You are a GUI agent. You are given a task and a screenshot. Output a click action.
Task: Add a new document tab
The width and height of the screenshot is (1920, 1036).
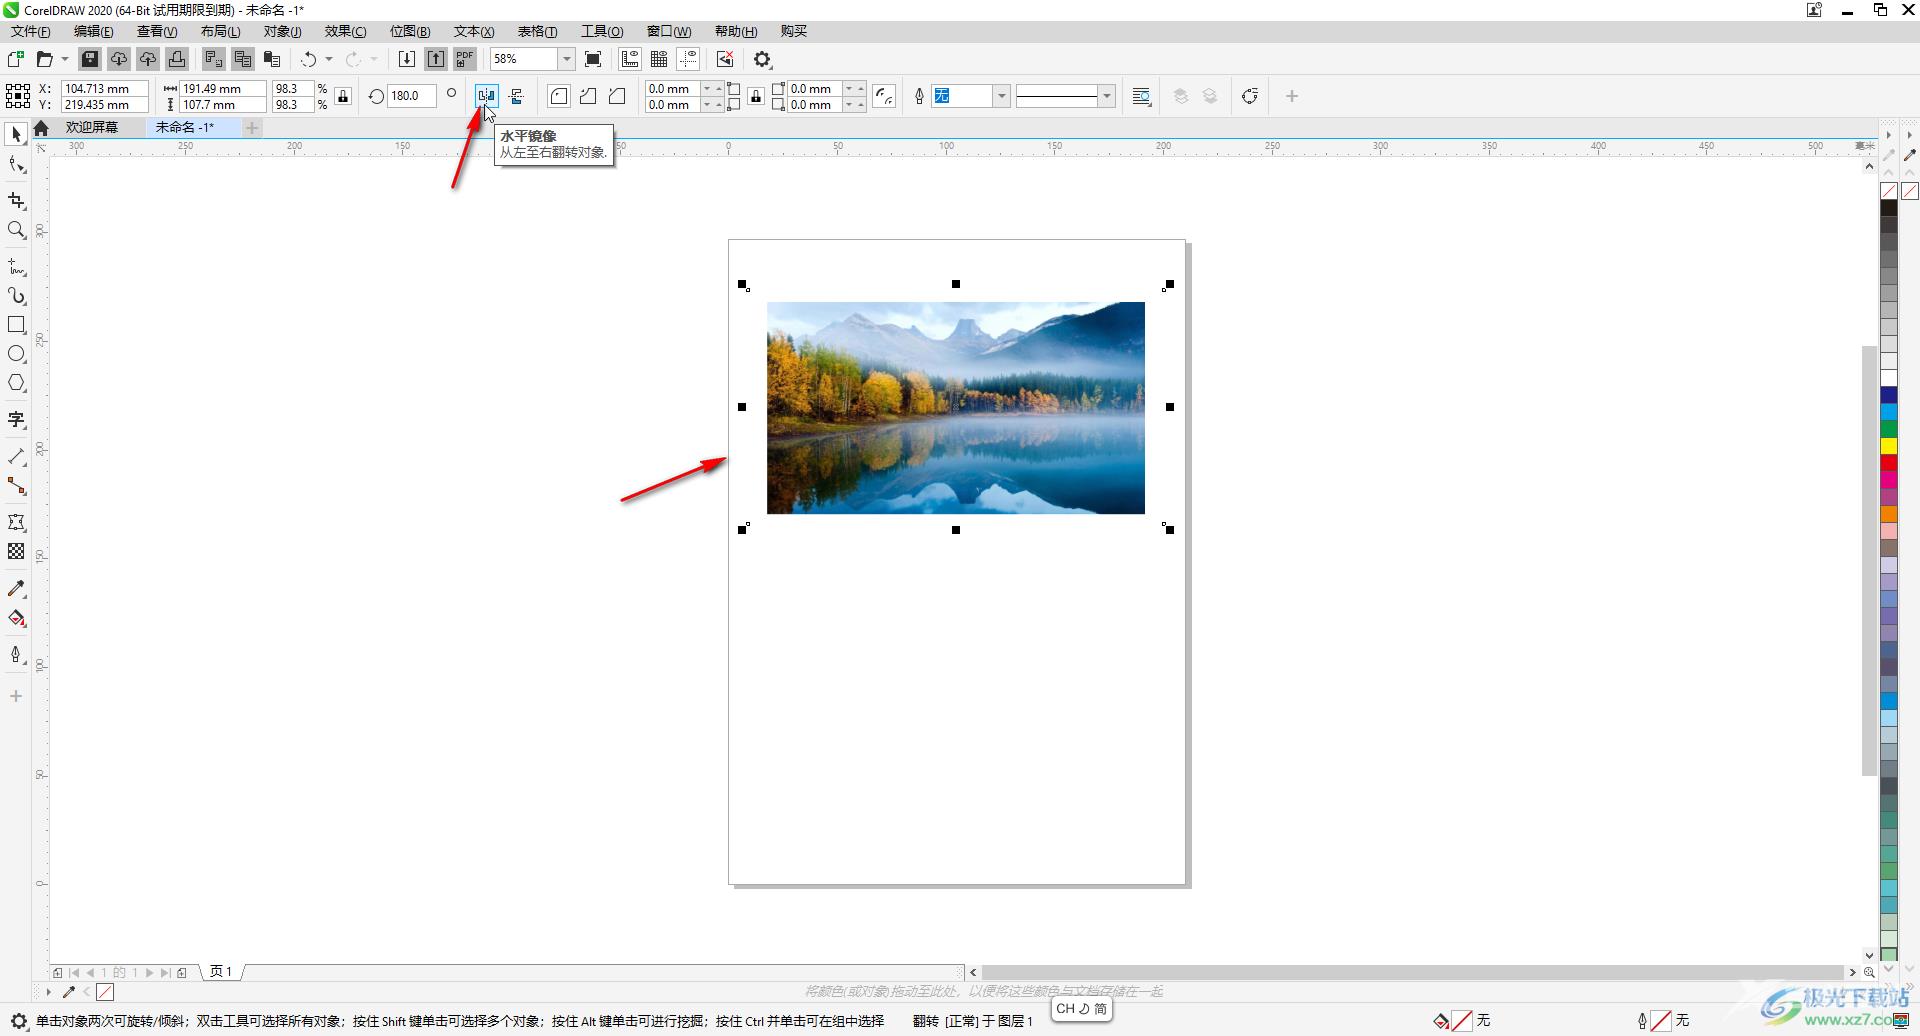pos(252,127)
